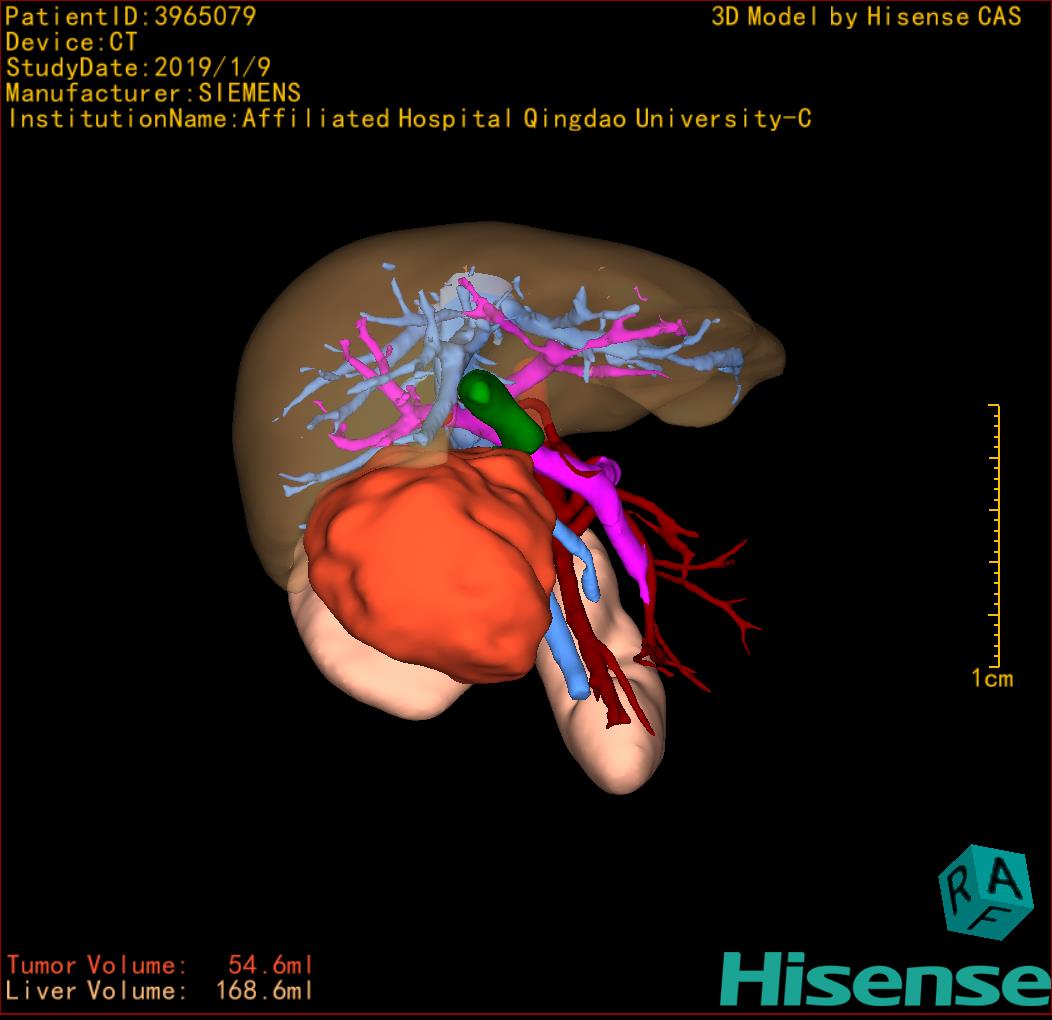The height and width of the screenshot is (1020, 1052).
Task: Click the Hisense logo
Action: [886, 980]
